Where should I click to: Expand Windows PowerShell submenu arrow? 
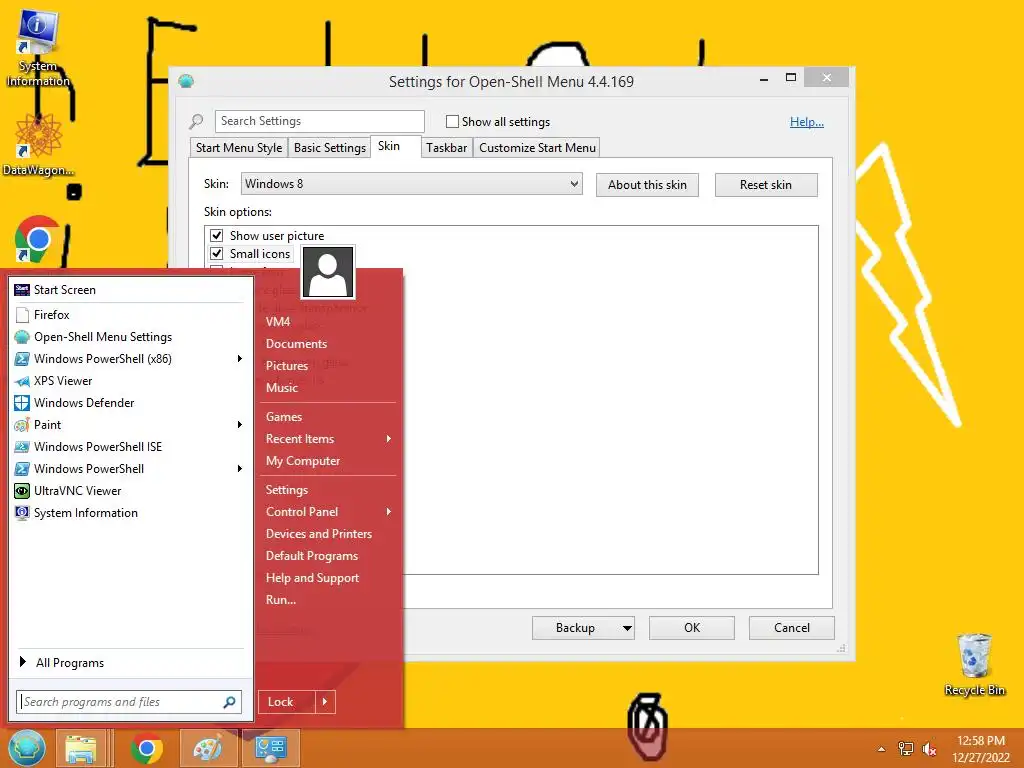point(240,468)
